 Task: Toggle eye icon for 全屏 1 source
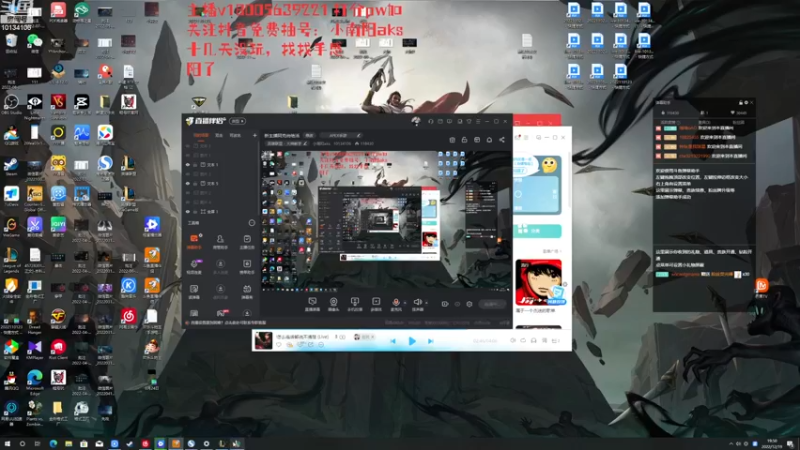coord(188,212)
